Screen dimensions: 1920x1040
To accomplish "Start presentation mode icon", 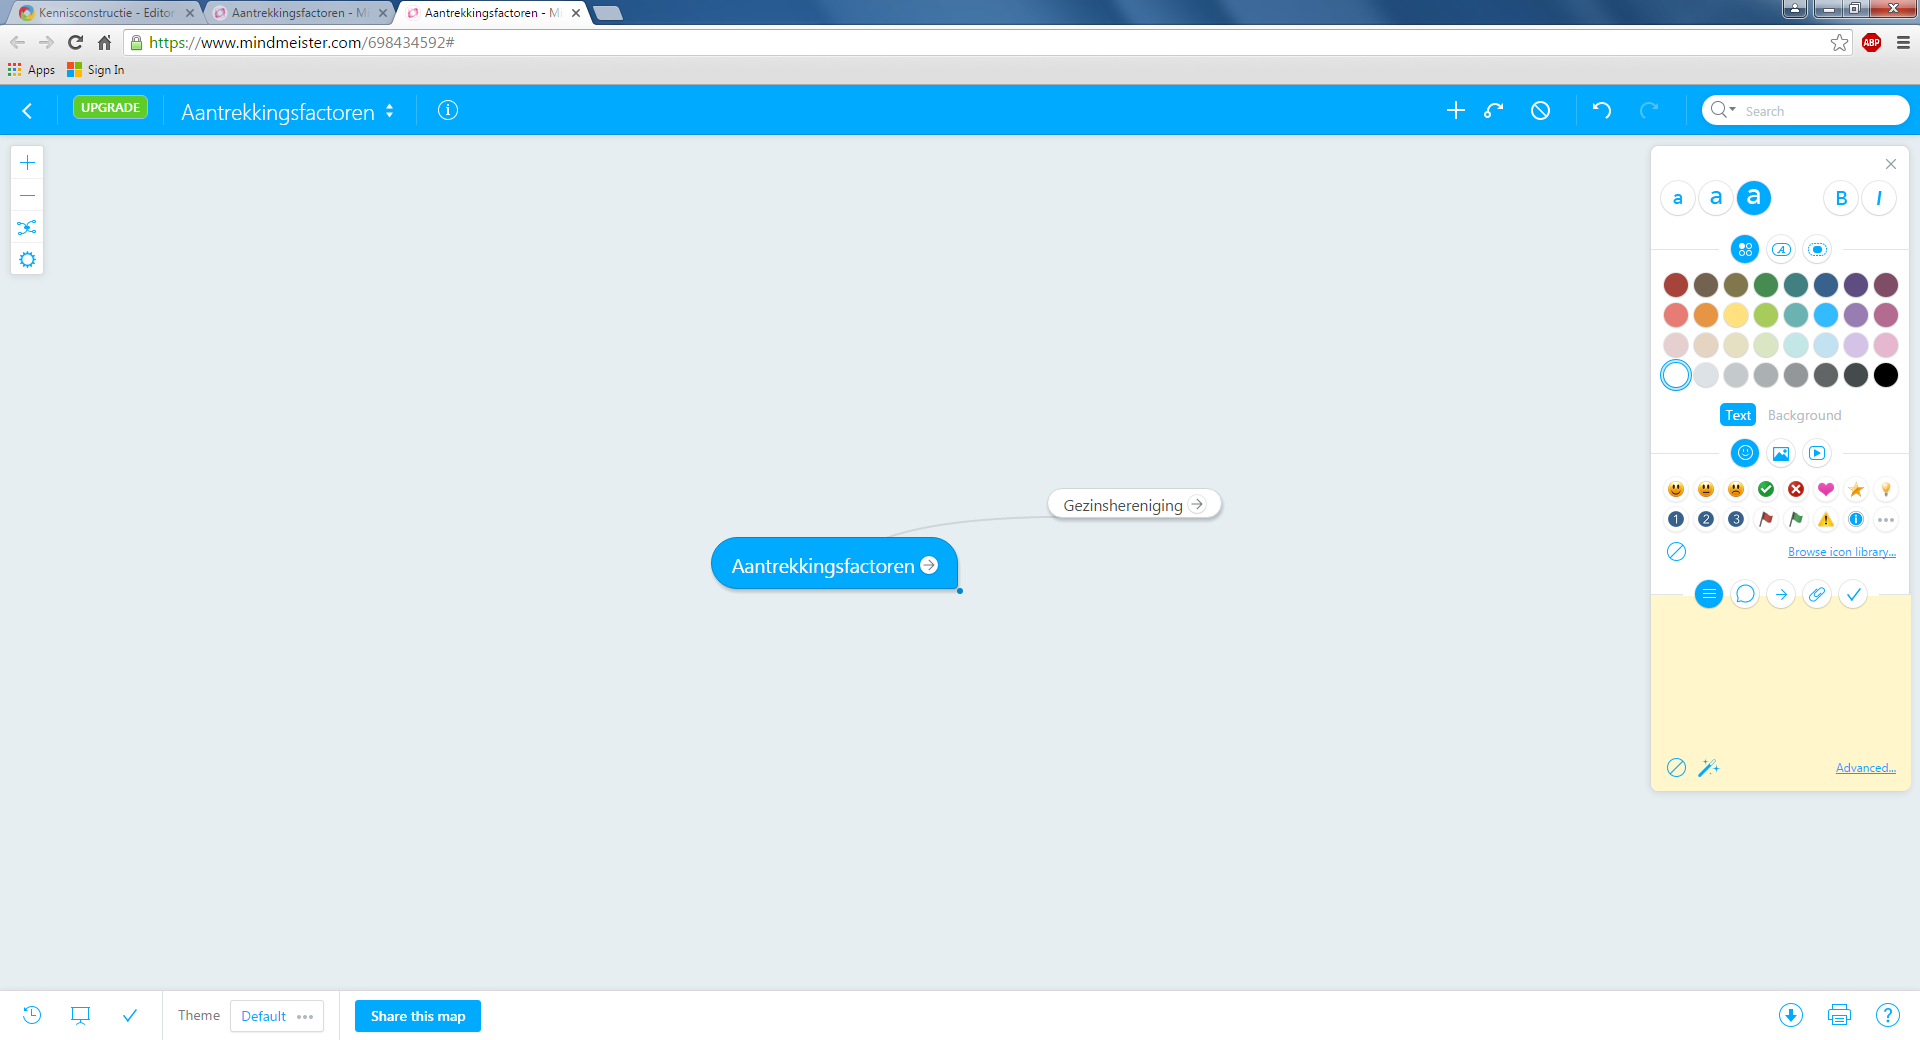I will pyautogui.click(x=80, y=1015).
